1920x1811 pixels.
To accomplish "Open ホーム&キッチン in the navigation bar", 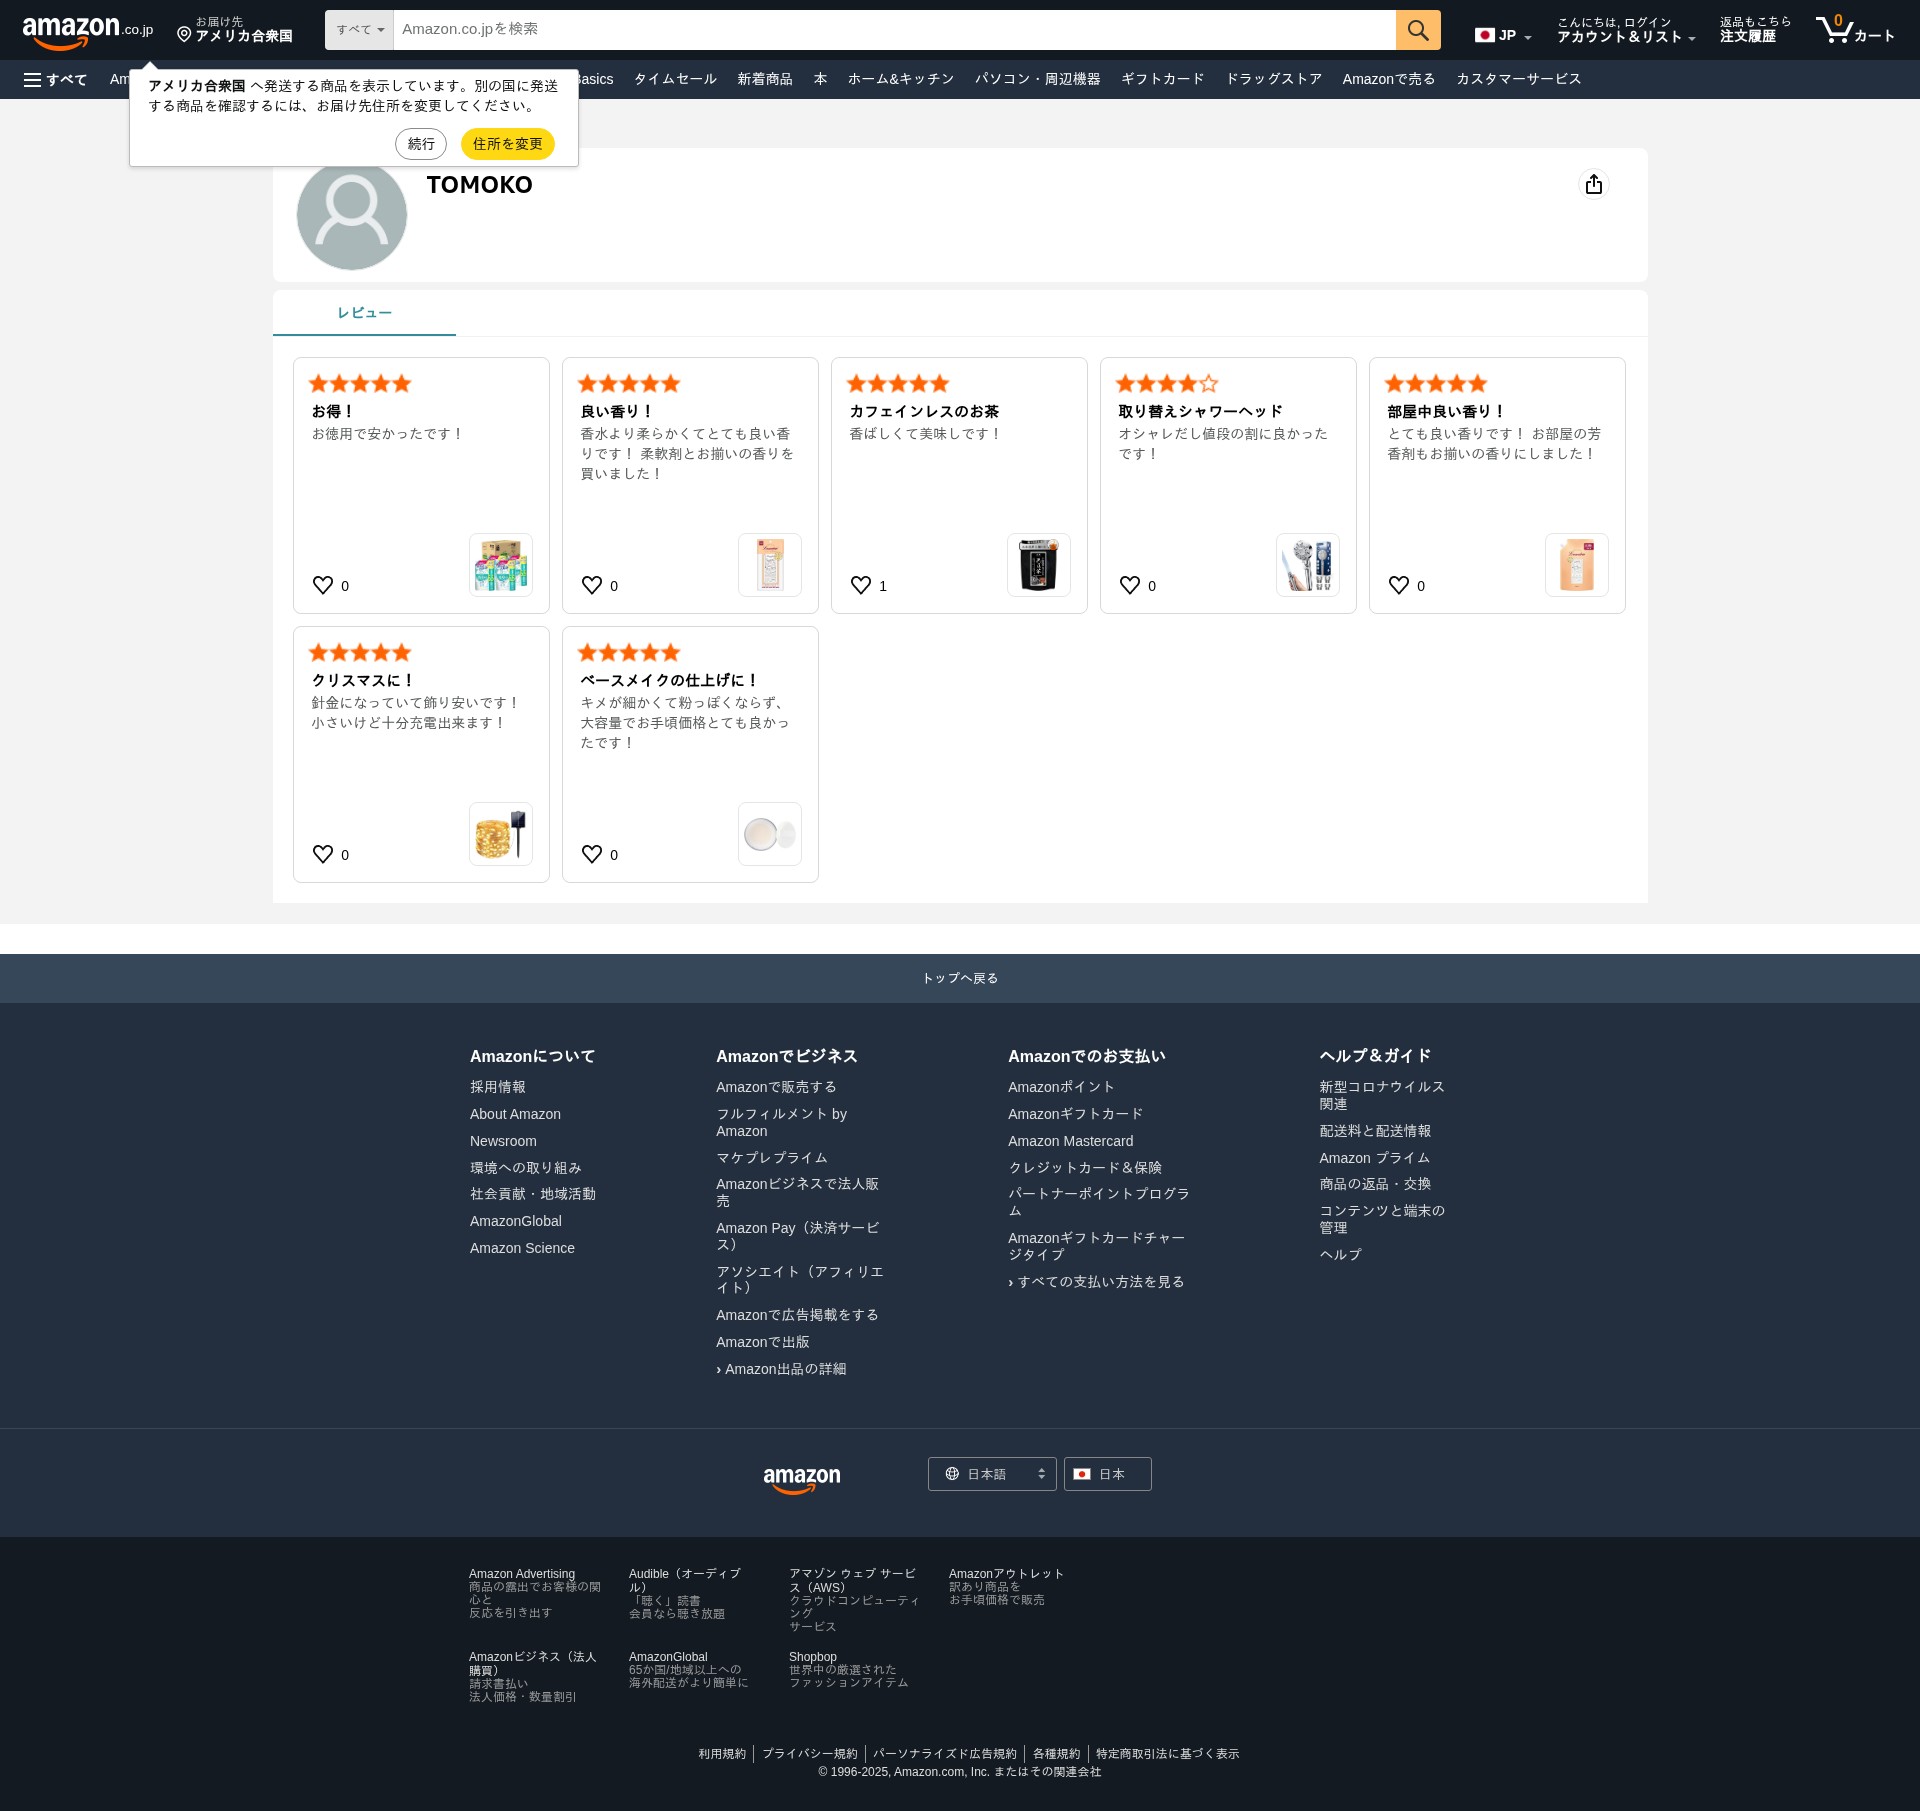I will click(x=901, y=79).
